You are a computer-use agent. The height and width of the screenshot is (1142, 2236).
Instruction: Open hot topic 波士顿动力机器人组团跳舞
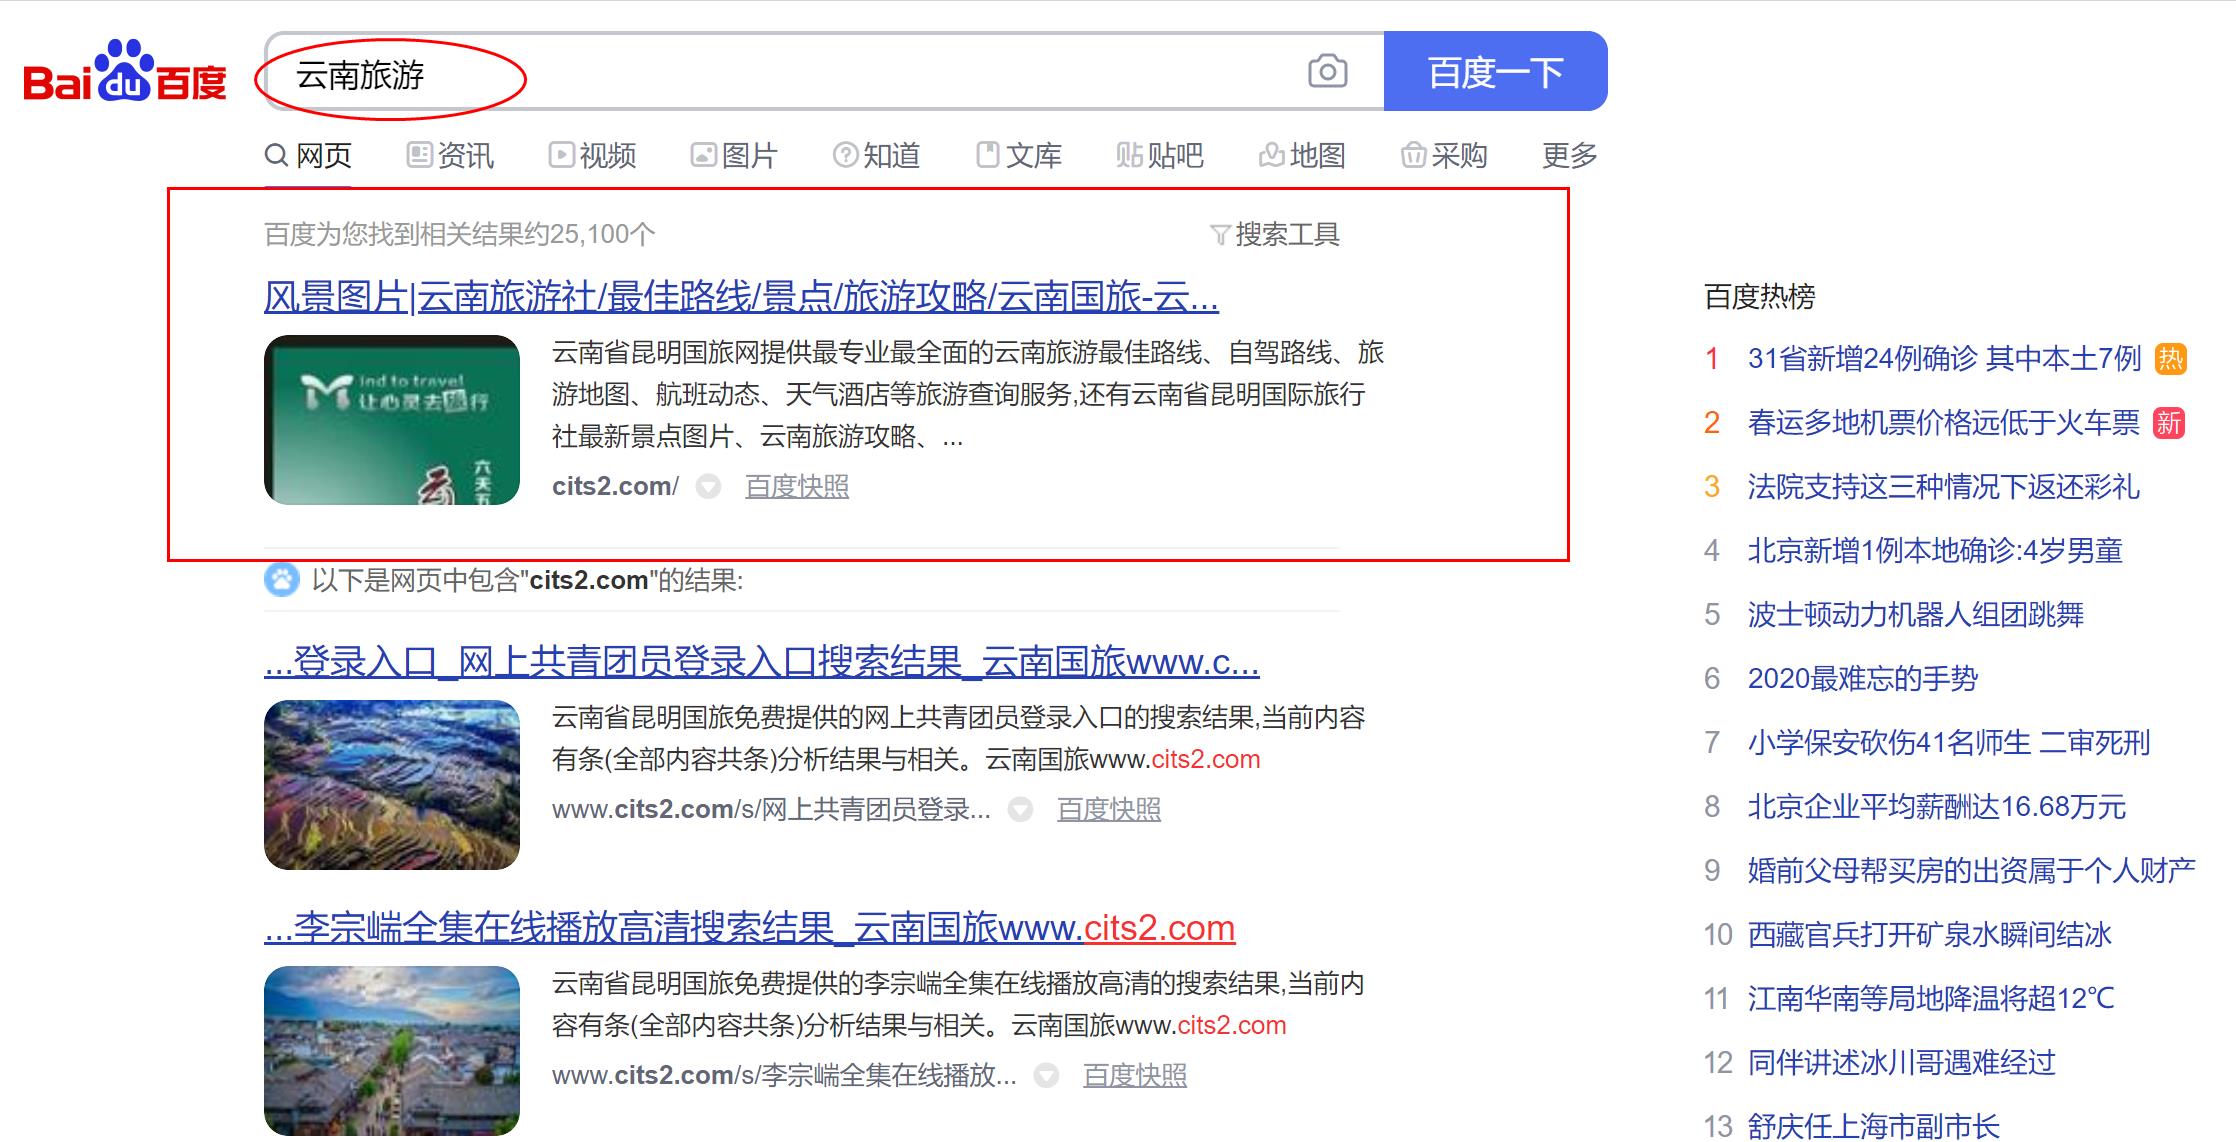coord(1915,615)
